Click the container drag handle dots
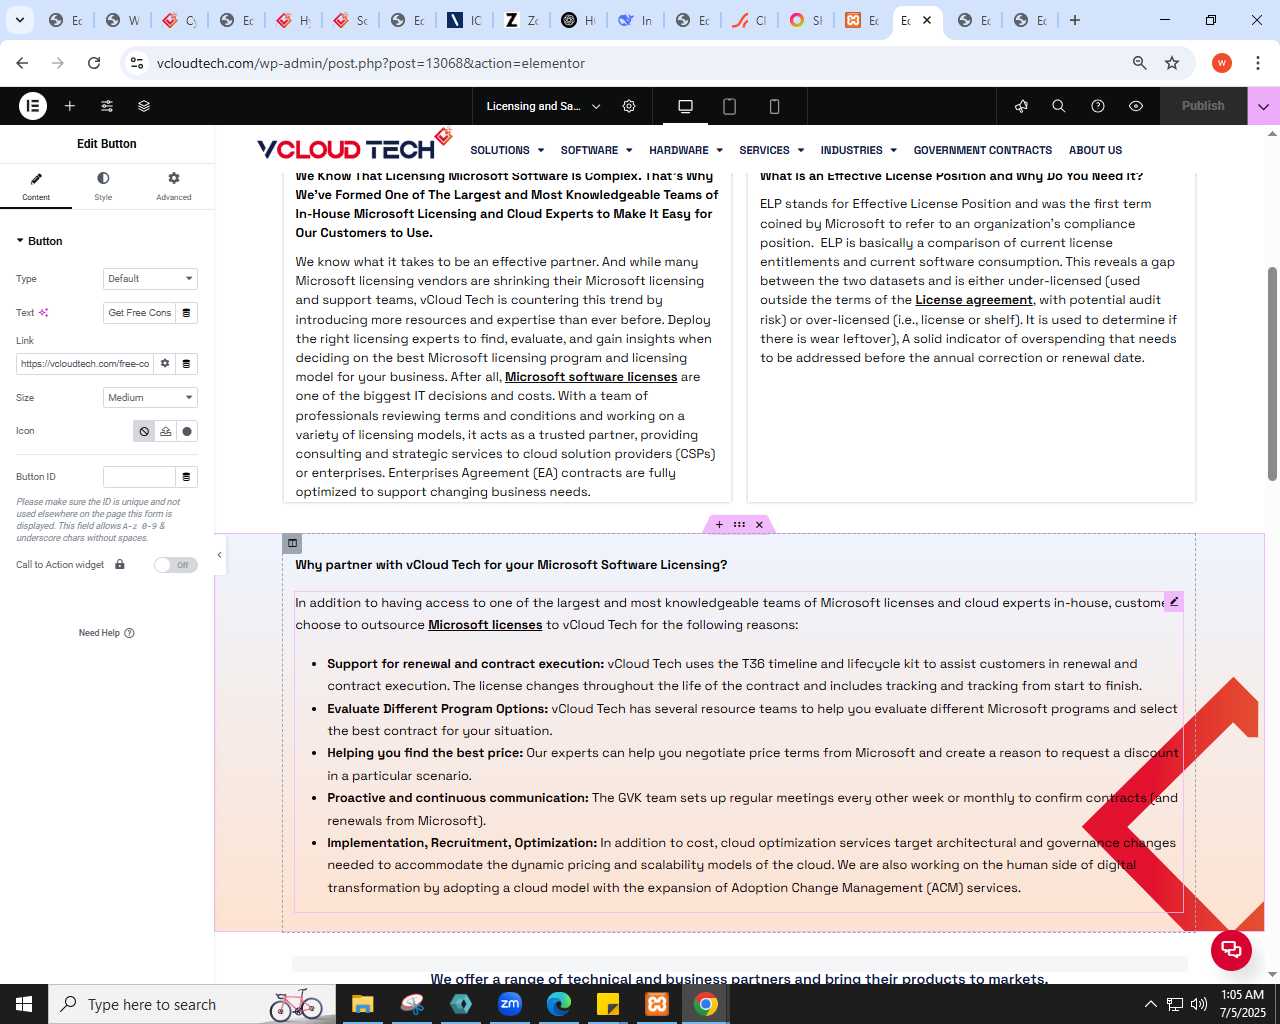The image size is (1280, 1024). click(739, 525)
